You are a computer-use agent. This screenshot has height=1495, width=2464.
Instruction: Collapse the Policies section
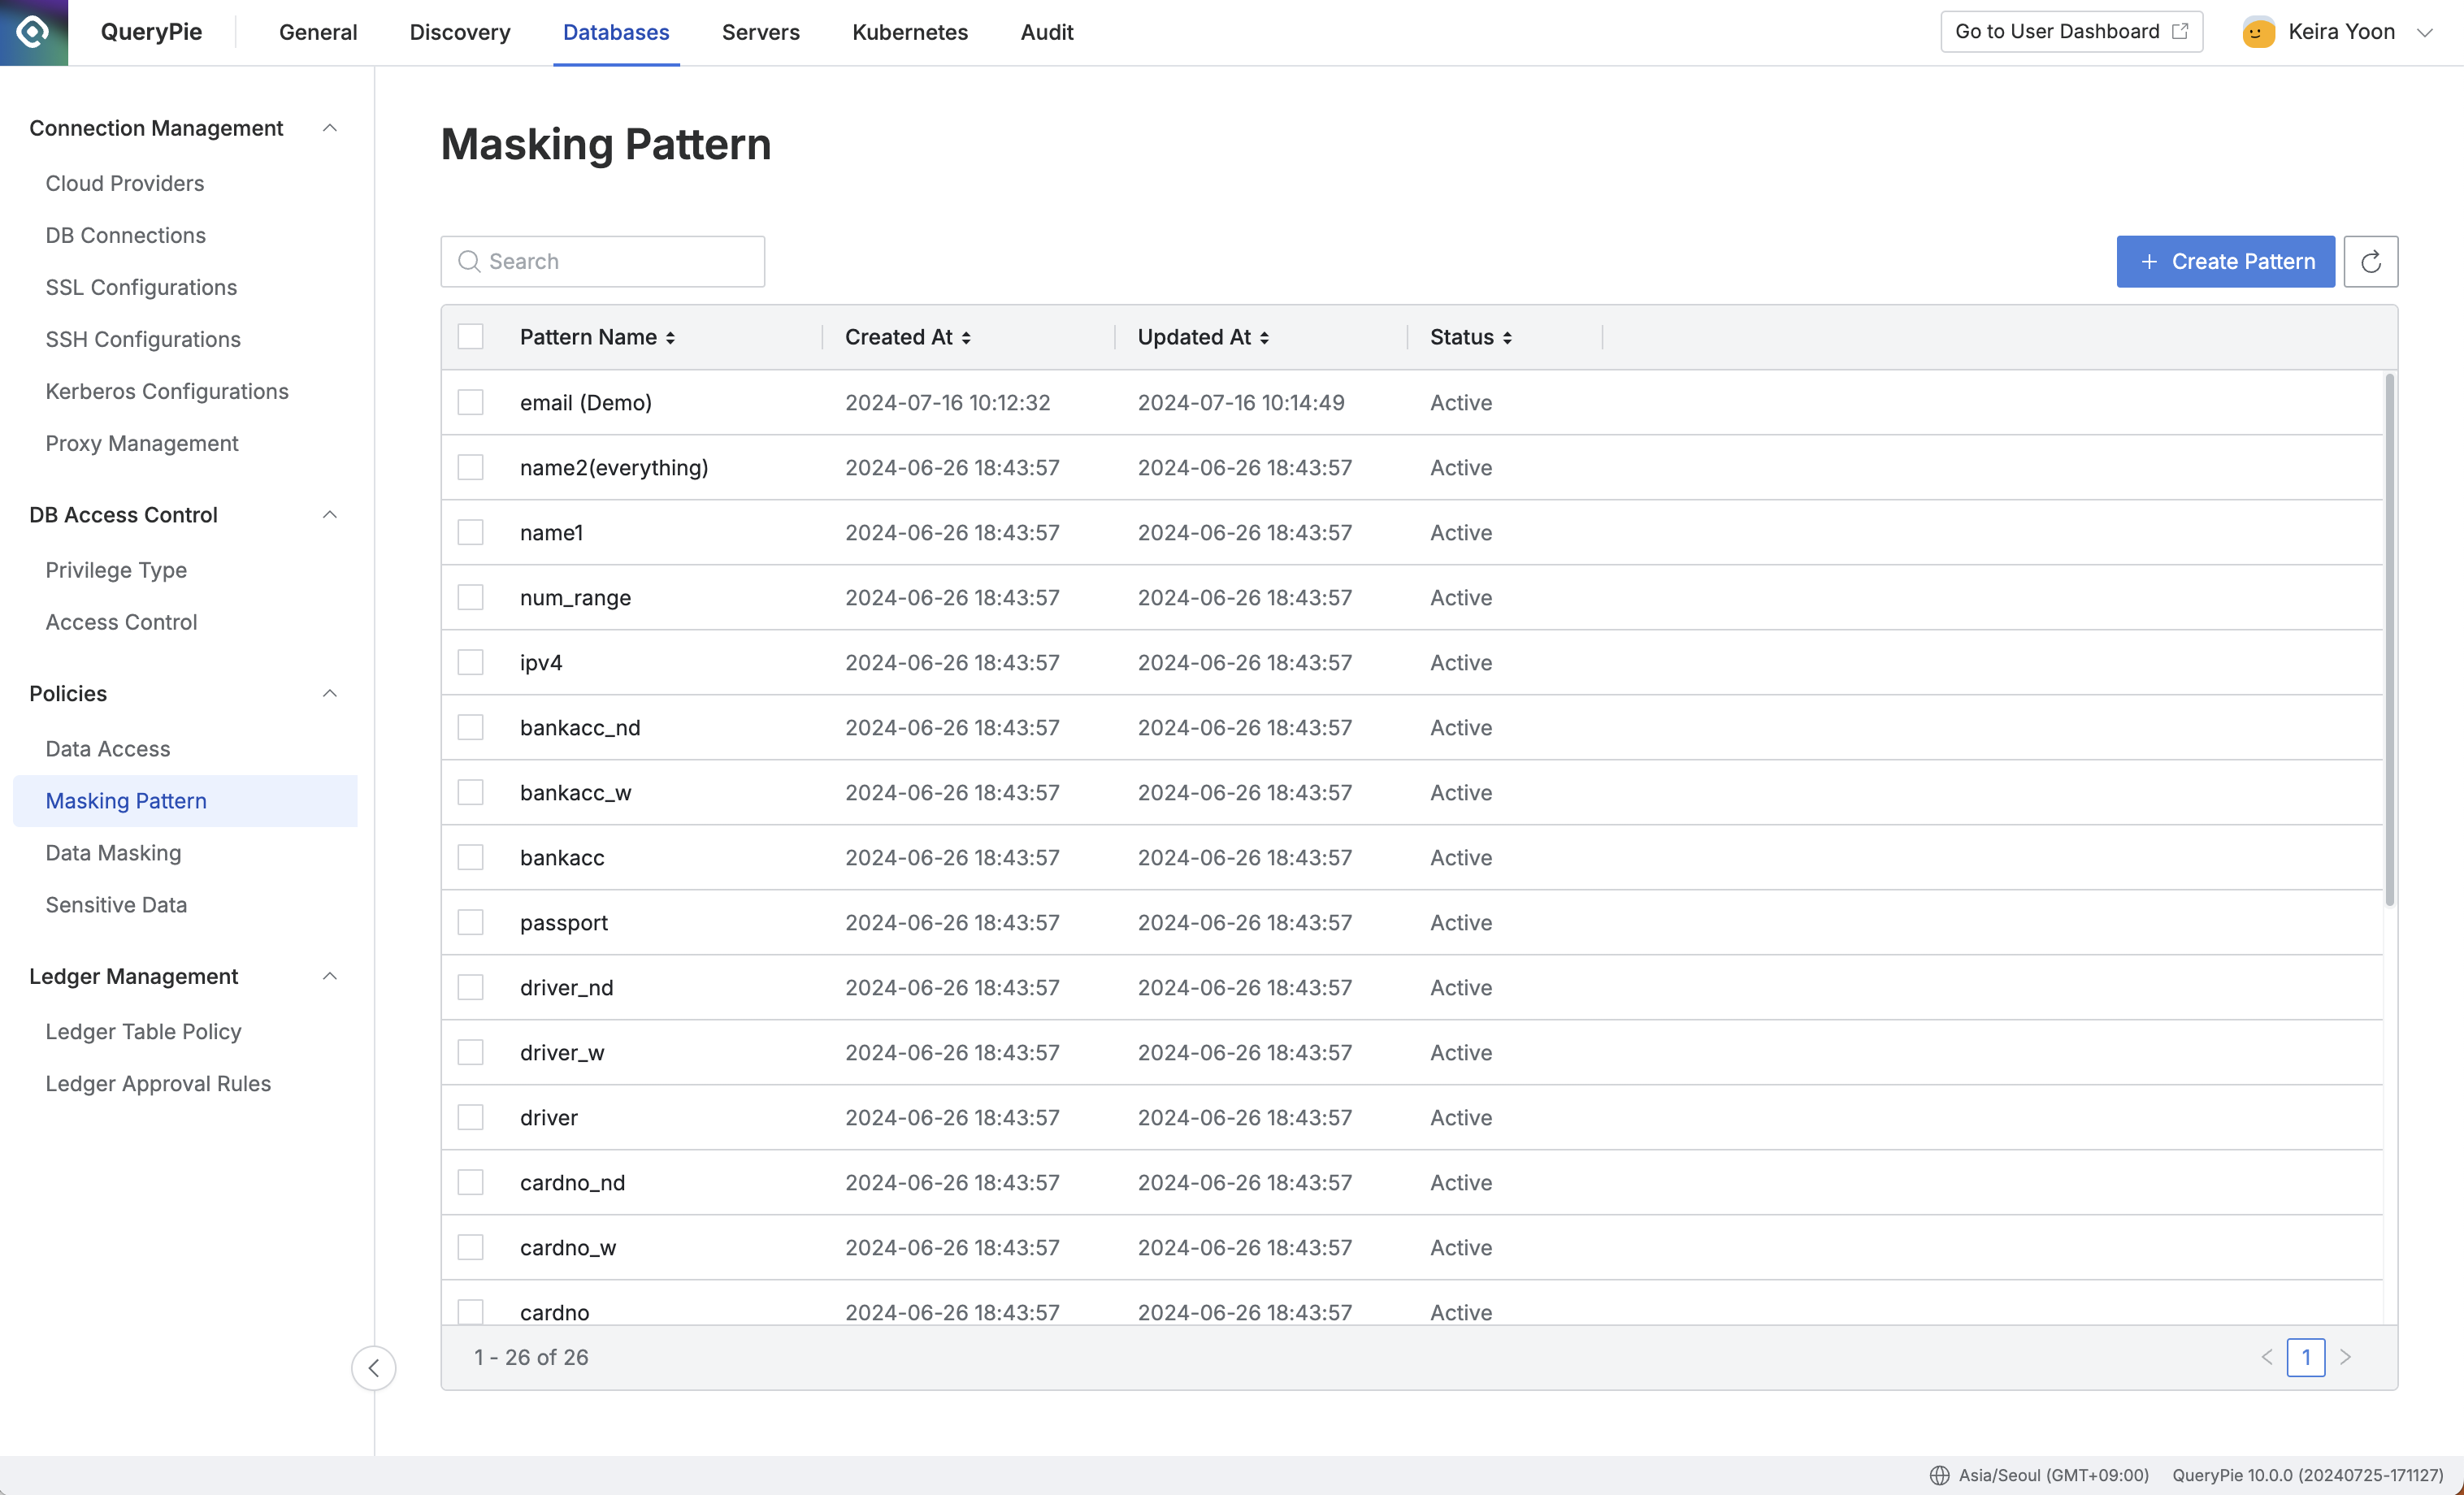(329, 693)
